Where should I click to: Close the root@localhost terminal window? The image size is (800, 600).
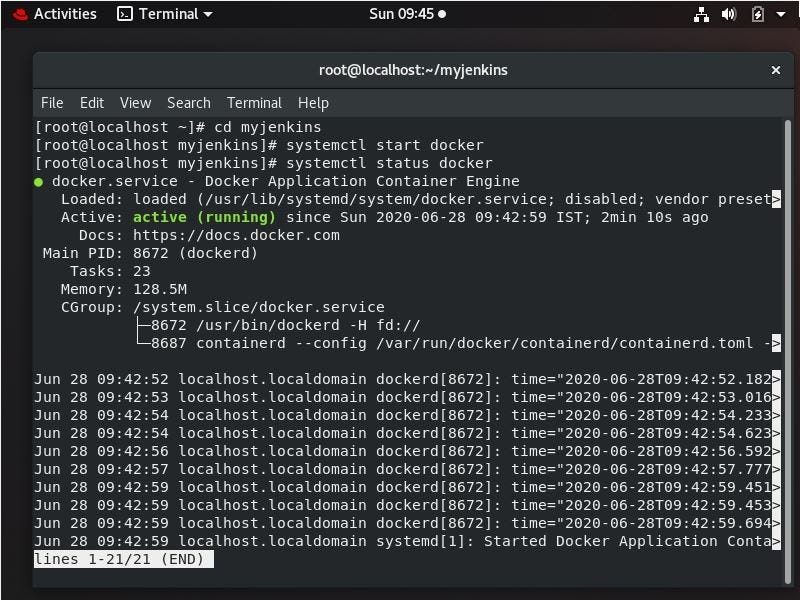tap(776, 70)
